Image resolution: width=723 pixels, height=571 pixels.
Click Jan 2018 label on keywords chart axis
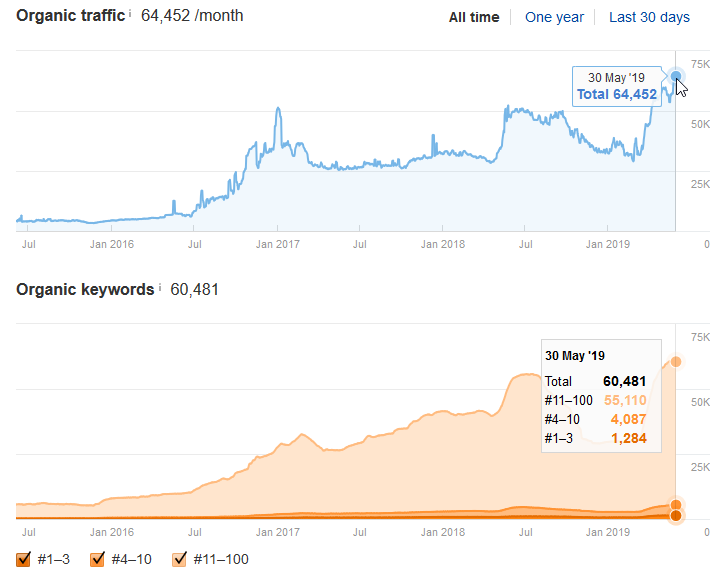tap(441, 532)
